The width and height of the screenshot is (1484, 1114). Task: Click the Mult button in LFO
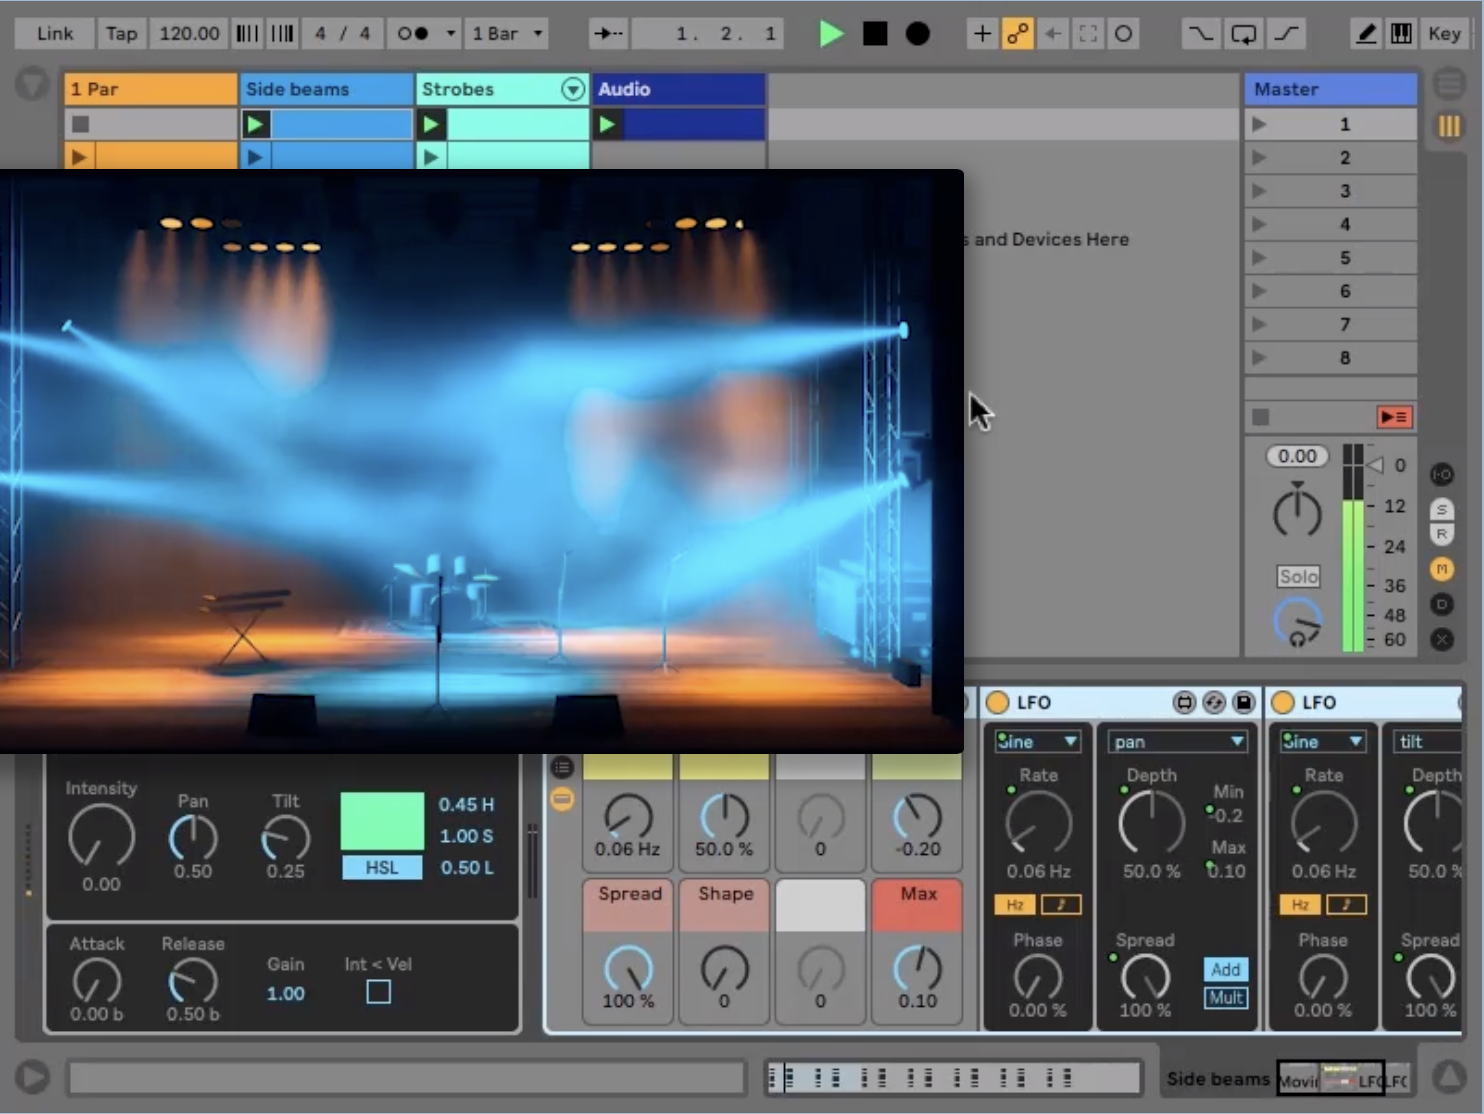point(1225,998)
